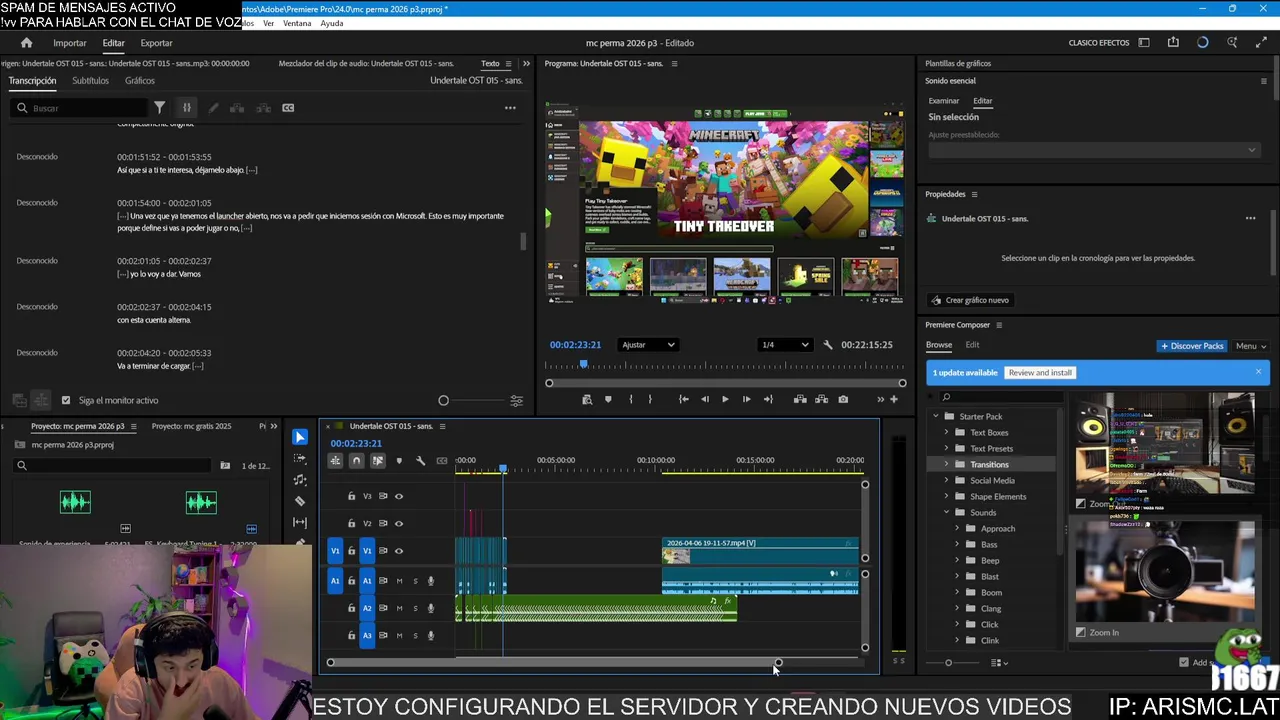Click Crear gráfico nuevo button
This screenshot has width=1280, height=720.
click(x=969, y=300)
